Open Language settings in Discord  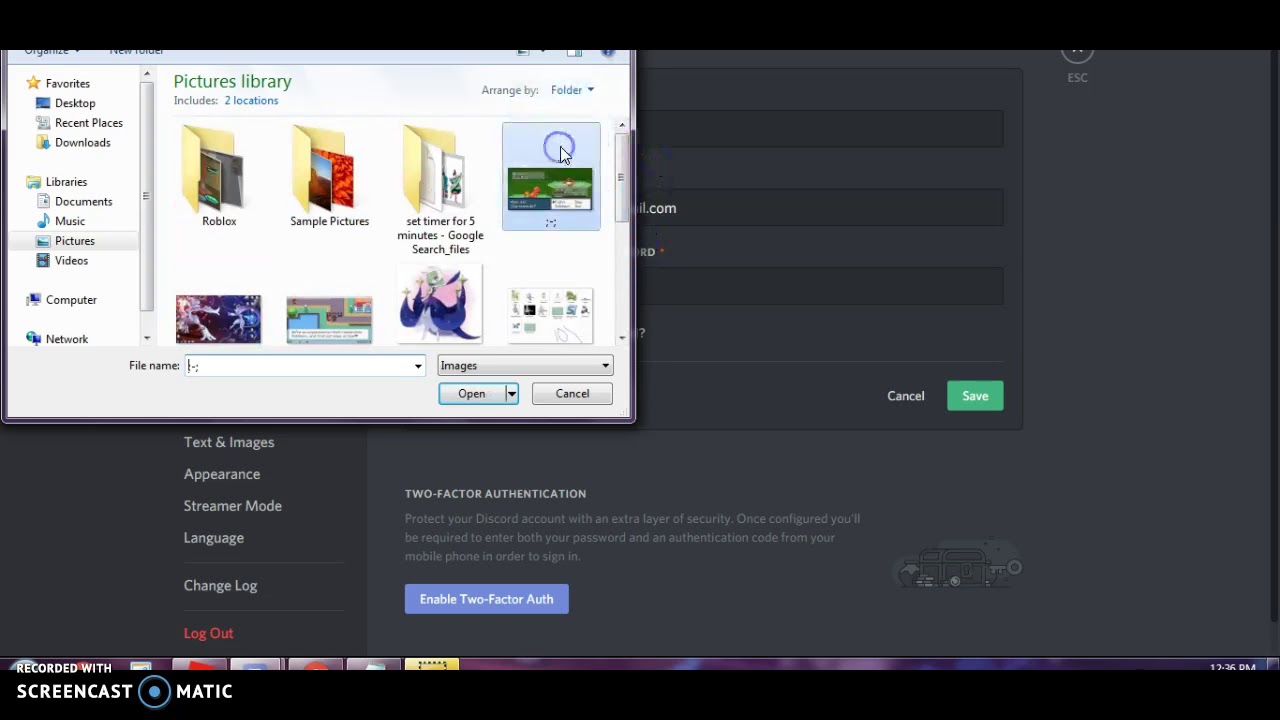click(214, 538)
